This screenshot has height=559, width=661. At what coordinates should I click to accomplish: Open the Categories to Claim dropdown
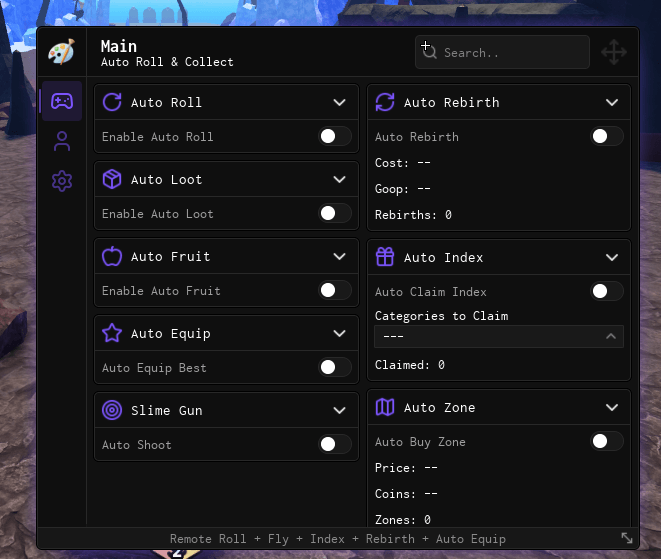[499, 336]
